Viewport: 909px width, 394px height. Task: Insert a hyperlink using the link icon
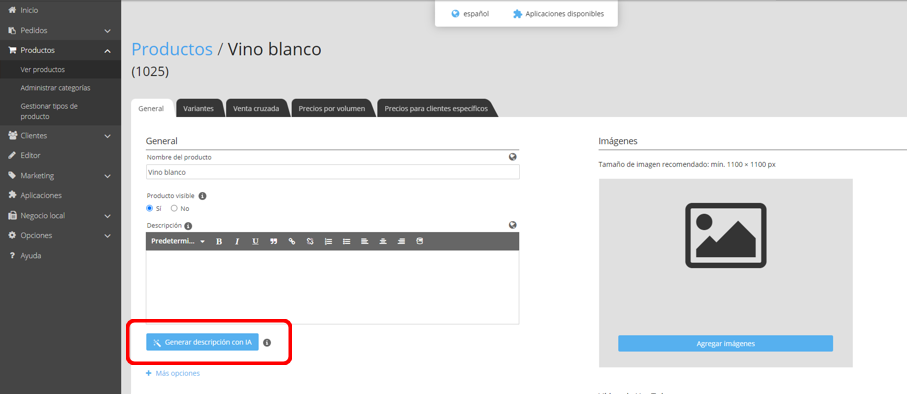292,241
